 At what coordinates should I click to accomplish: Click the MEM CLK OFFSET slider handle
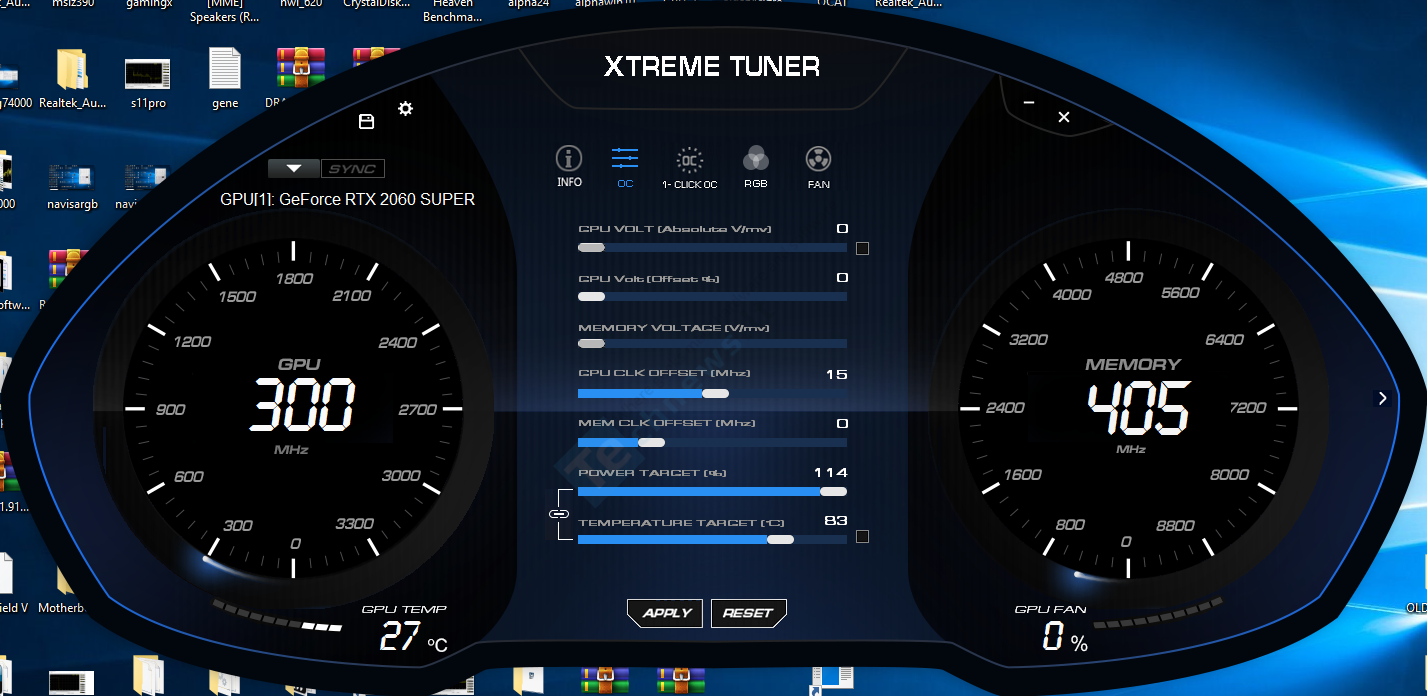[651, 442]
